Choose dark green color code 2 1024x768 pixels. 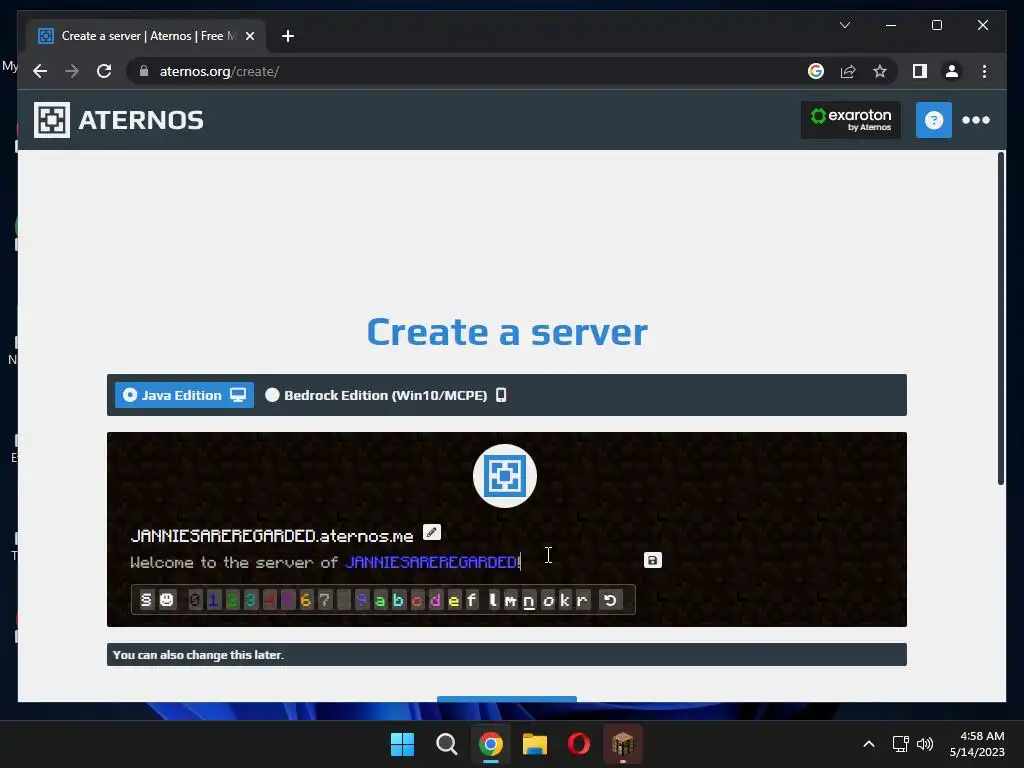(232, 600)
